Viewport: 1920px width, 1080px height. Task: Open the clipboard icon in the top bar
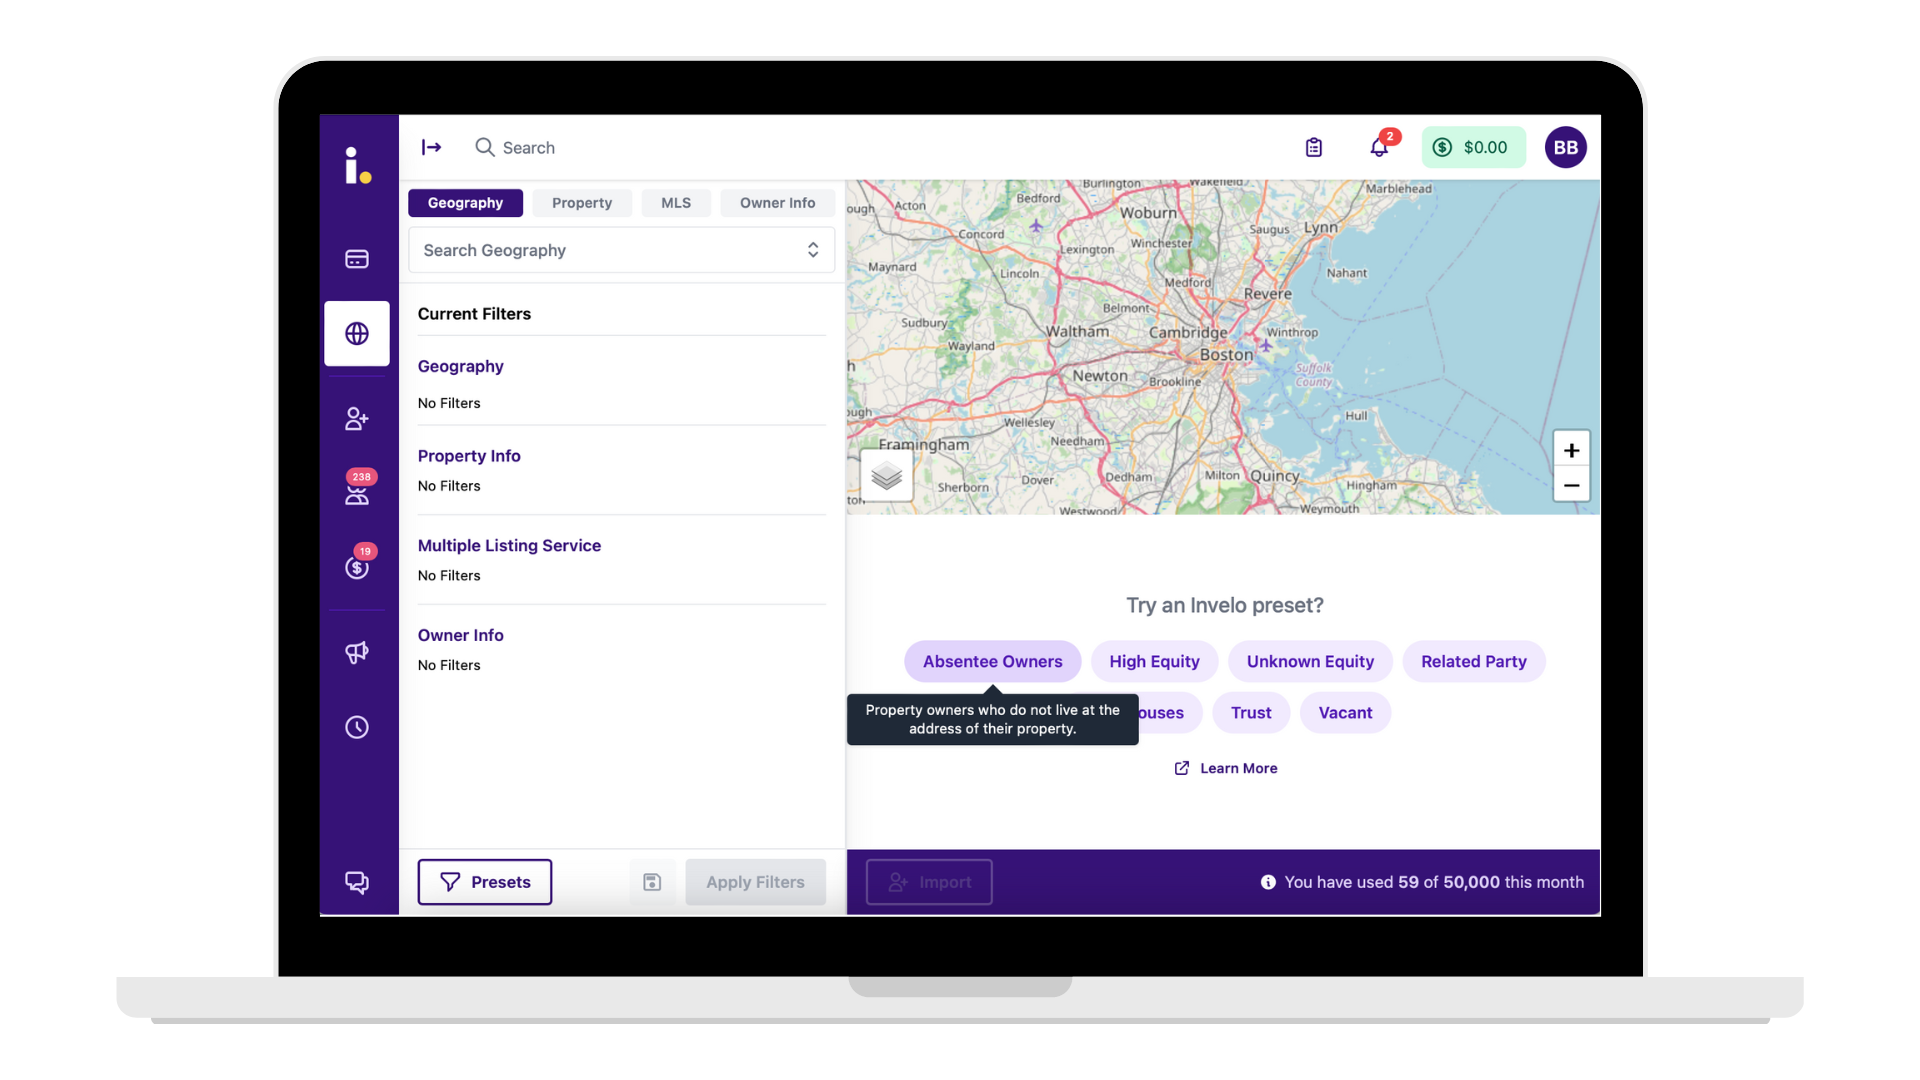click(1313, 147)
